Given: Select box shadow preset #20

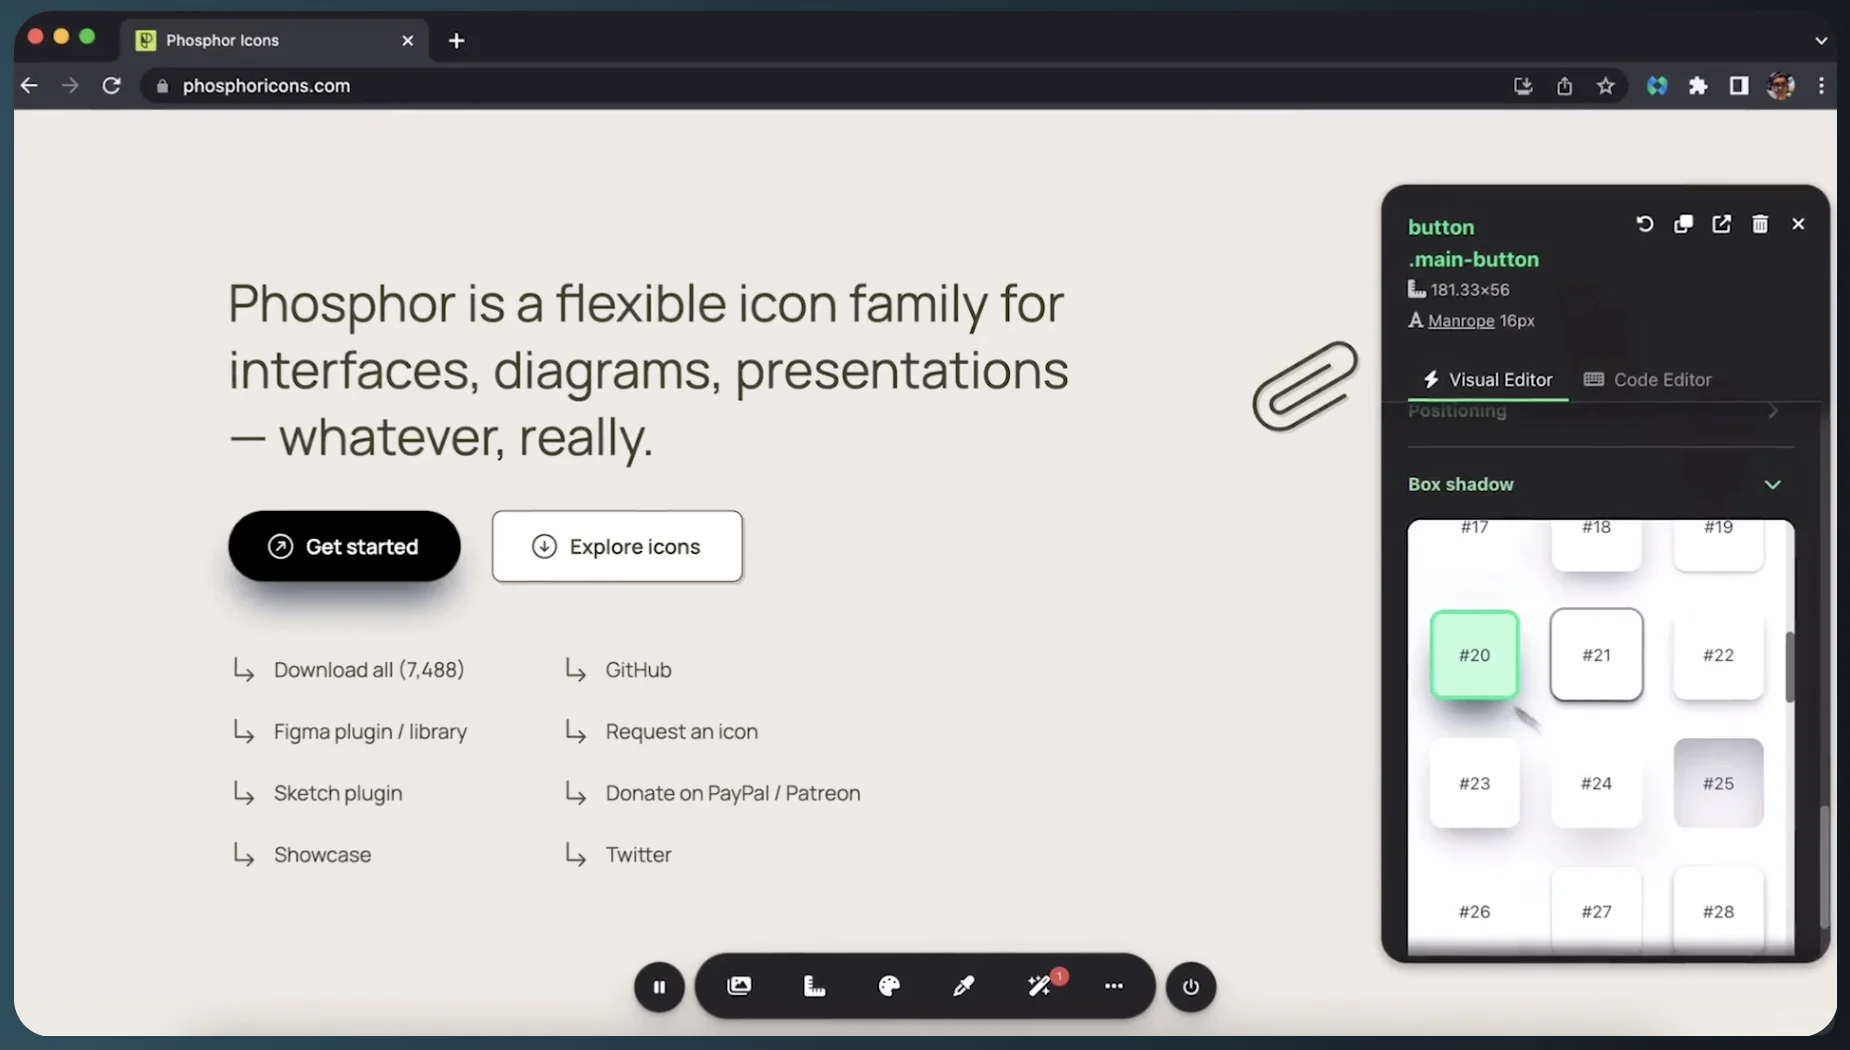Looking at the screenshot, I should (1474, 655).
